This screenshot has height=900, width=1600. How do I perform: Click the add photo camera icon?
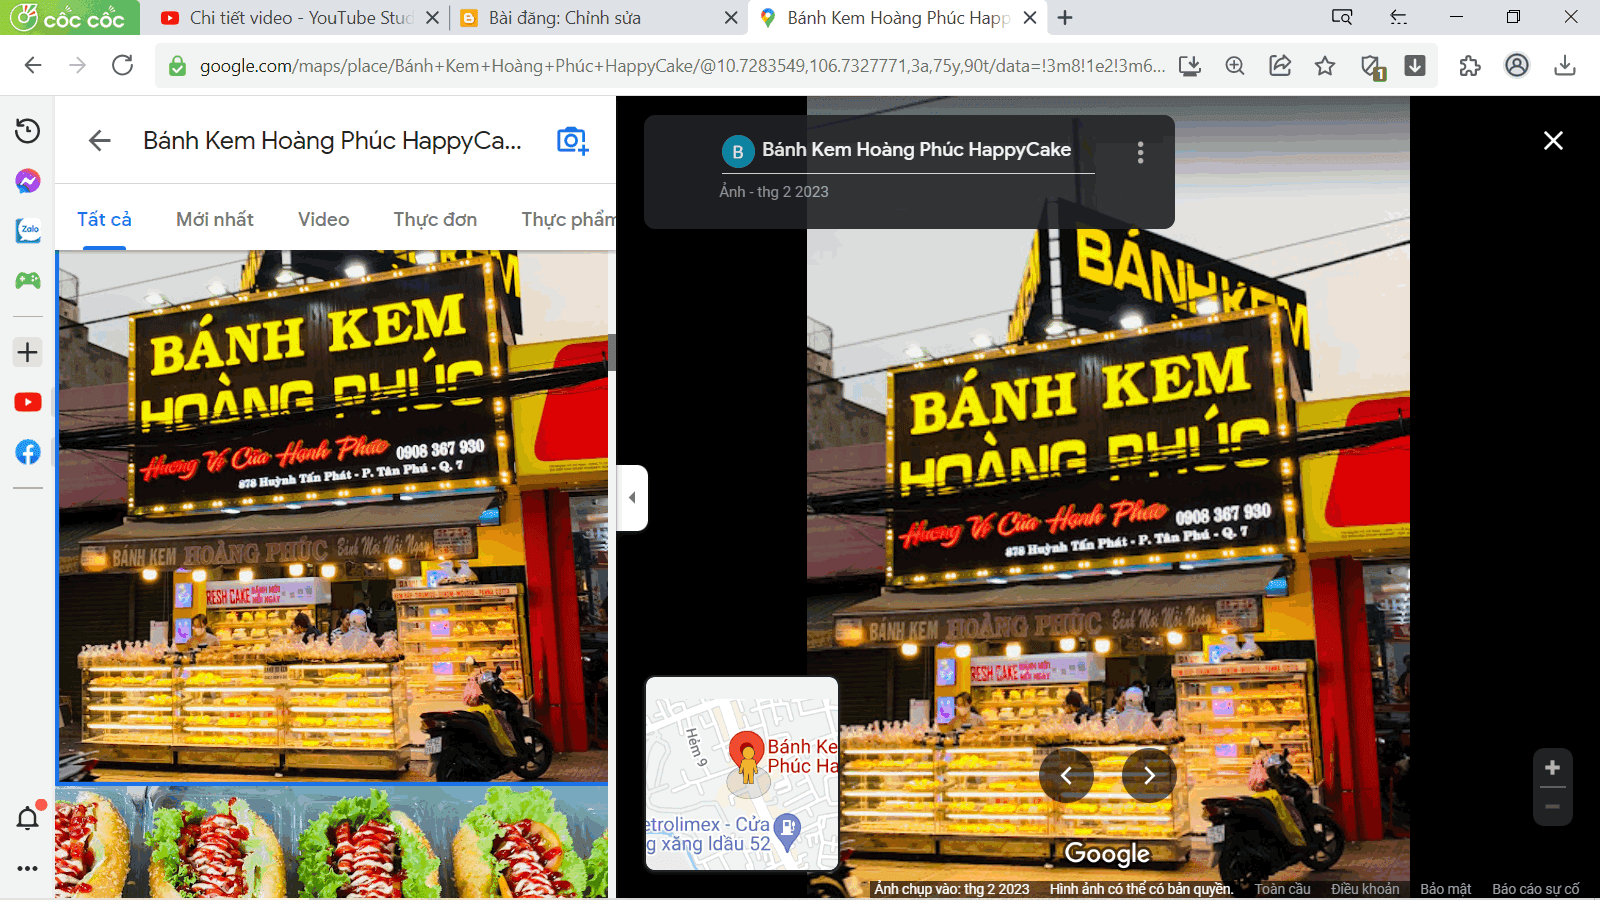tap(572, 141)
